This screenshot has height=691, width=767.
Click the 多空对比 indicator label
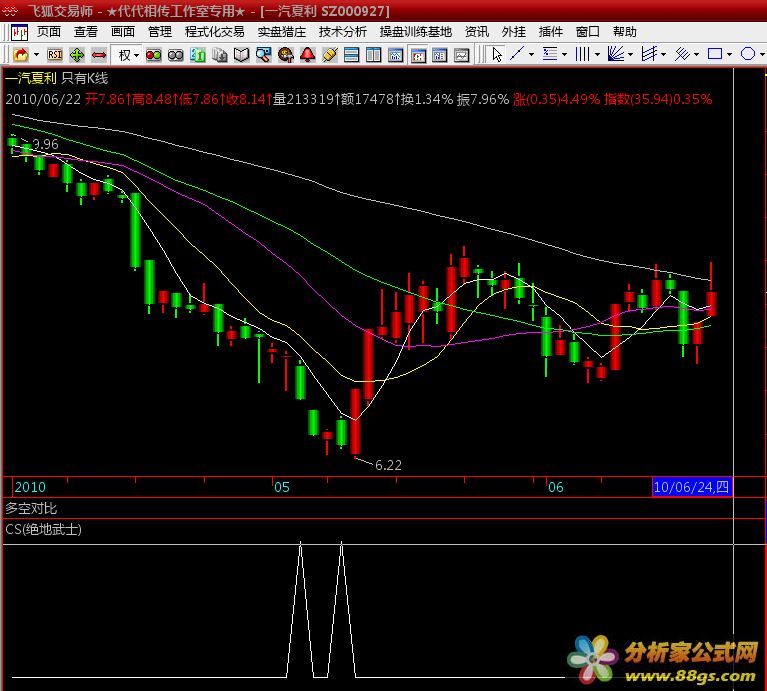pos(31,509)
